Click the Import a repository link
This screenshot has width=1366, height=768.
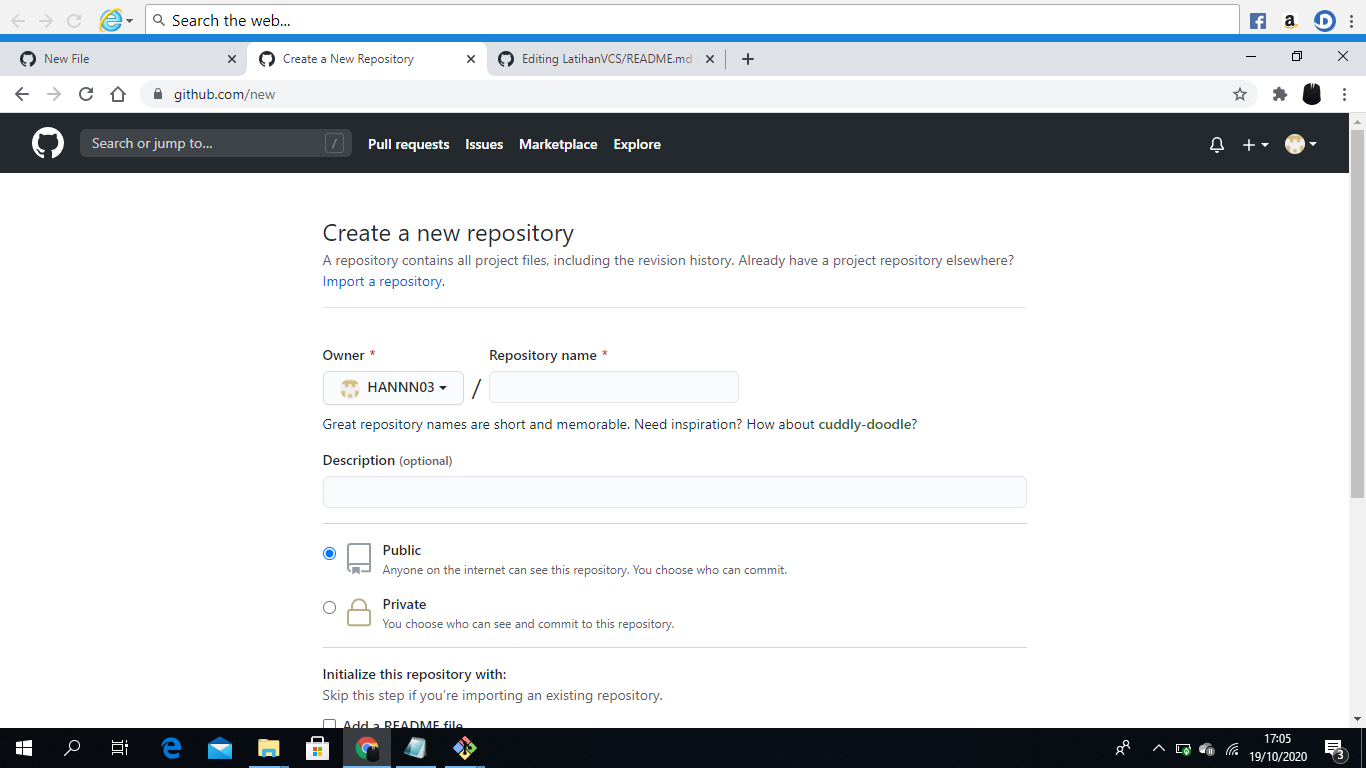(x=381, y=281)
